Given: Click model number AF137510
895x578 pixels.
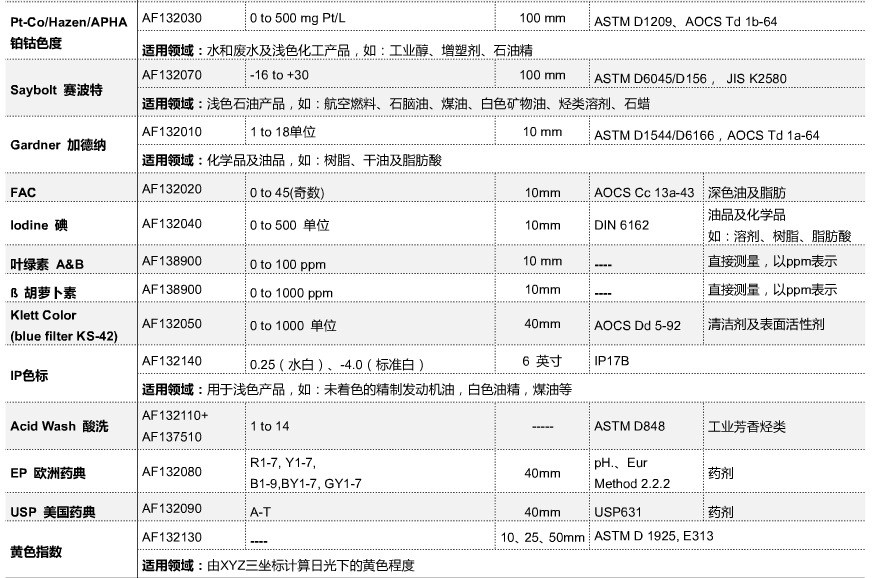Looking at the screenshot, I should 172,437.
